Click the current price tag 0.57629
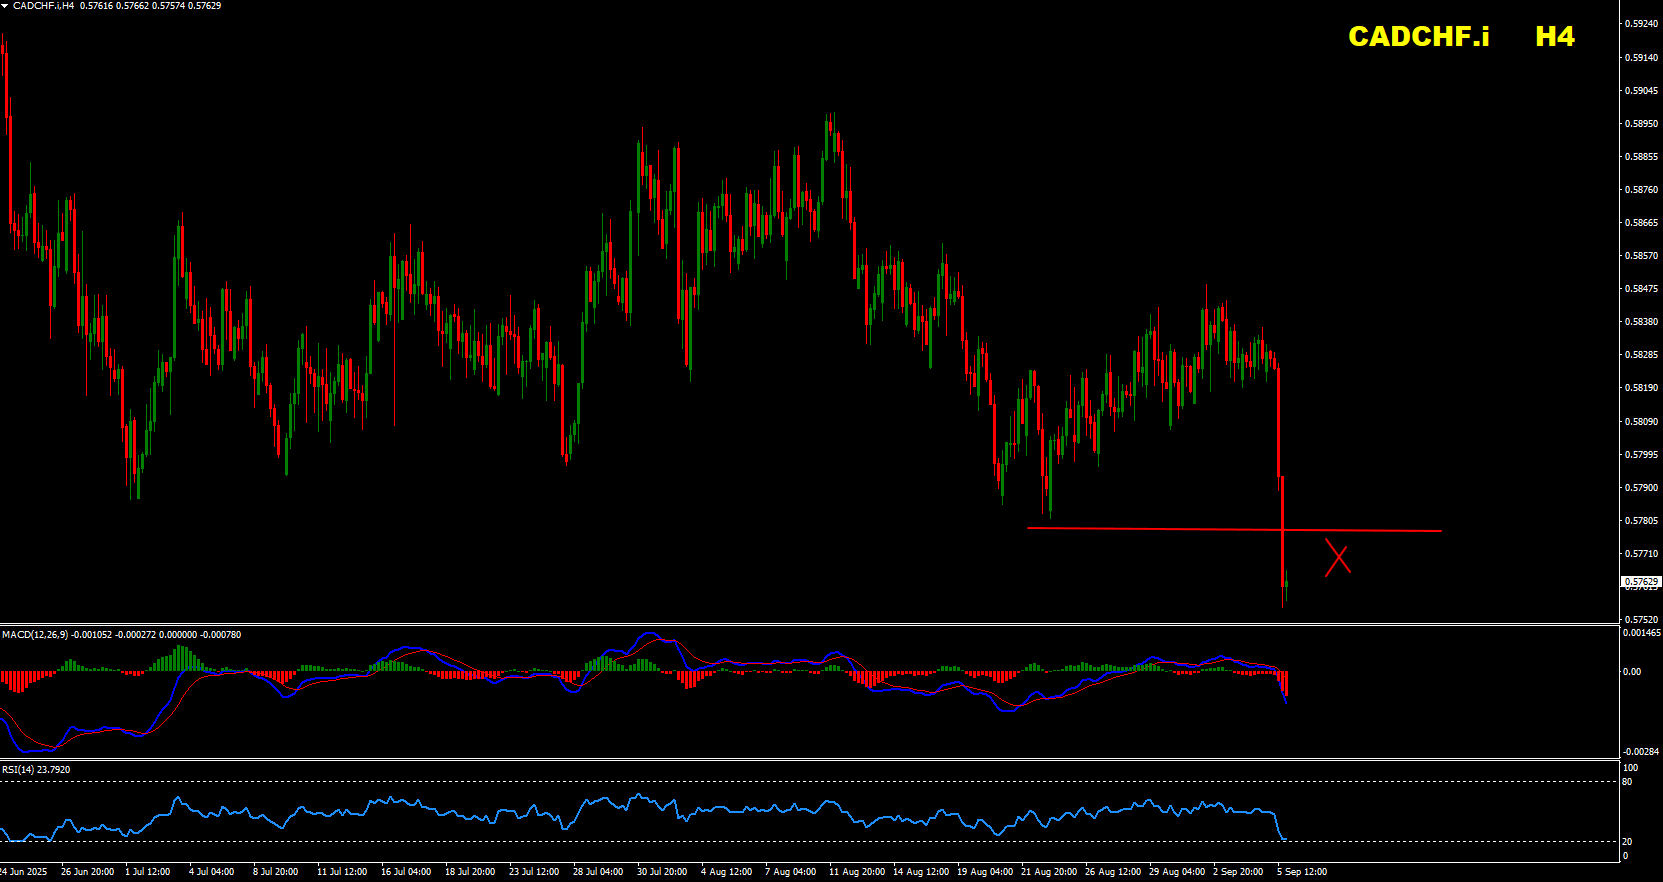The width and height of the screenshot is (1663, 882). (x=1640, y=581)
